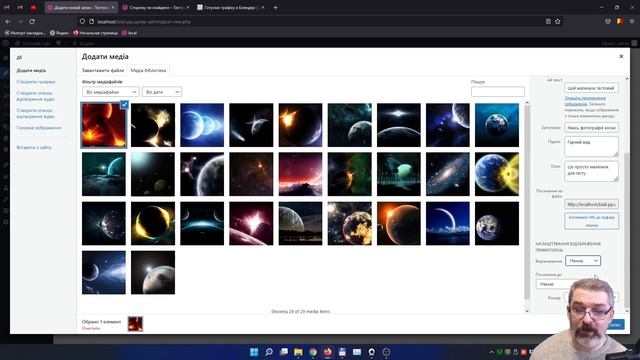
Task: Open Firefox from the taskbar
Action: pos(327,352)
